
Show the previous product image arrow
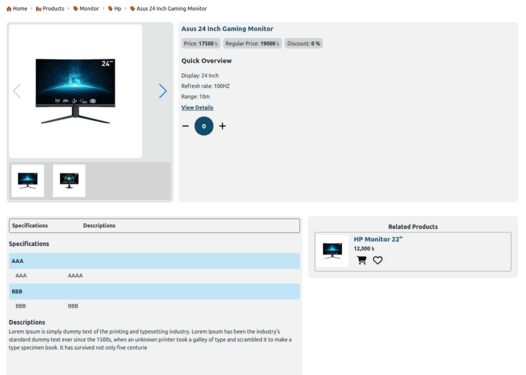click(x=17, y=91)
